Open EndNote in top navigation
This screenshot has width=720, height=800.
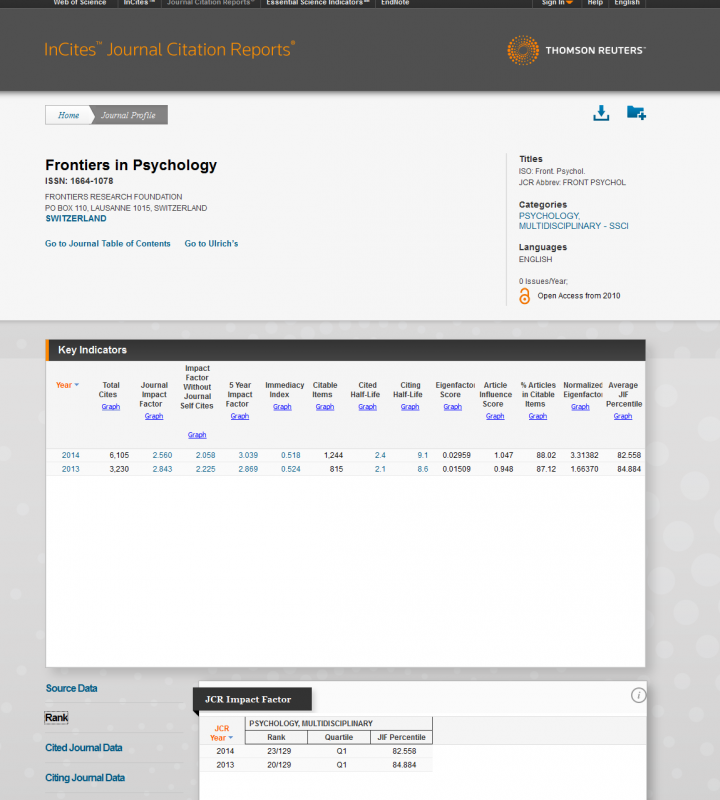coord(395,3)
